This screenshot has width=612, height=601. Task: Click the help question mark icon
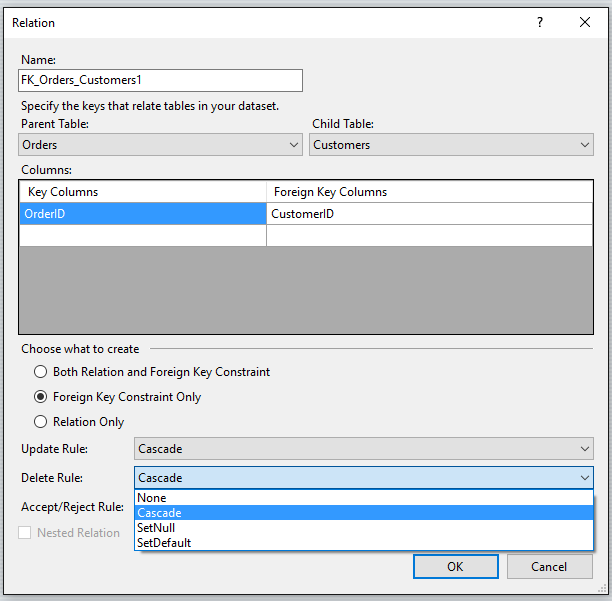click(x=540, y=22)
